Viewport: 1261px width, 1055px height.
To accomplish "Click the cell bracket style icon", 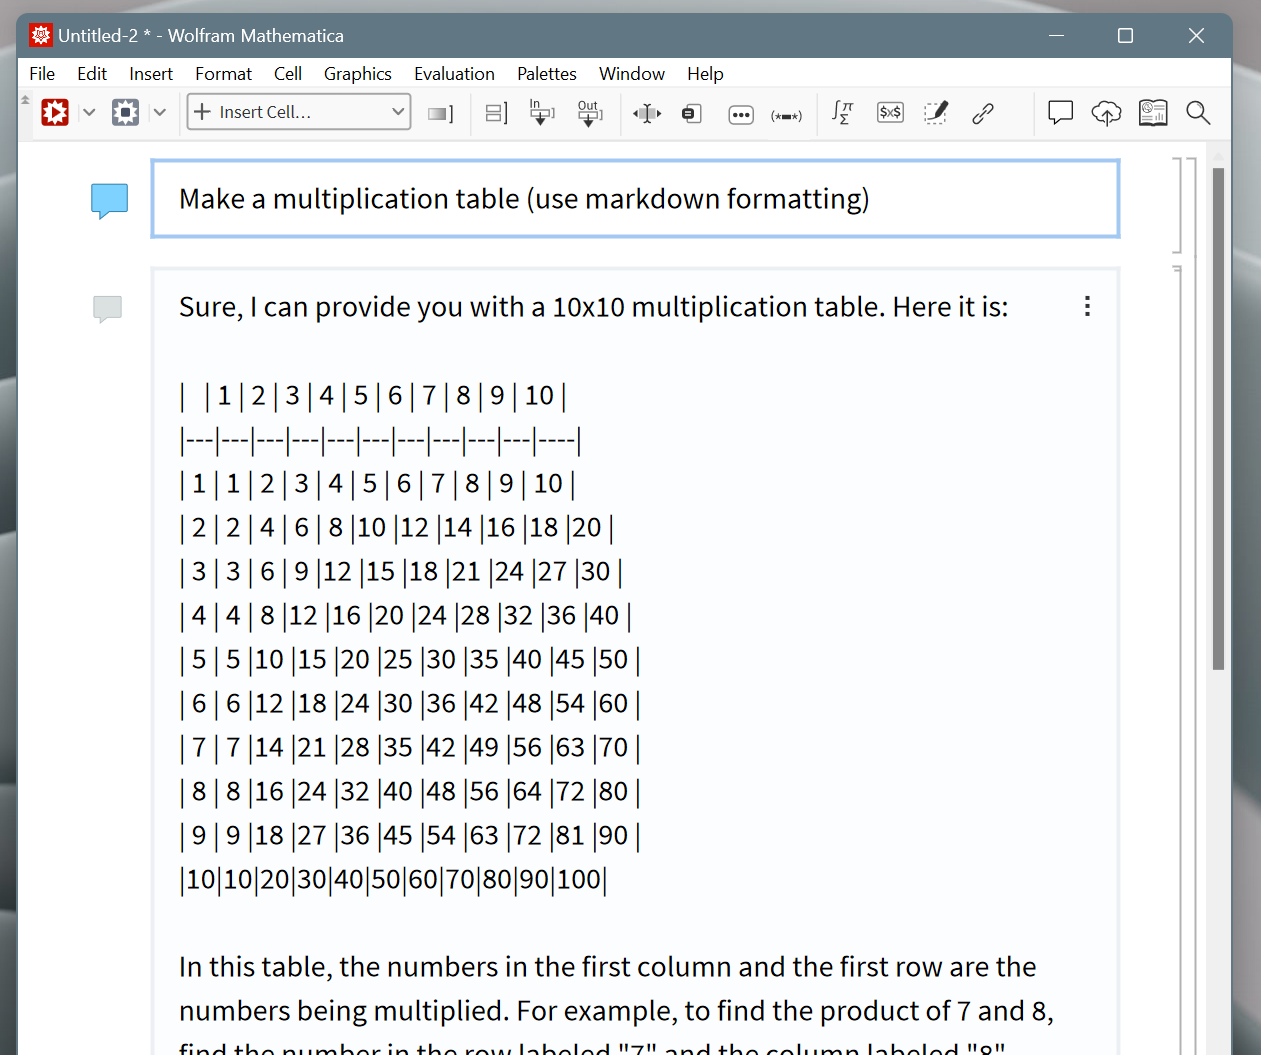I will (441, 113).
